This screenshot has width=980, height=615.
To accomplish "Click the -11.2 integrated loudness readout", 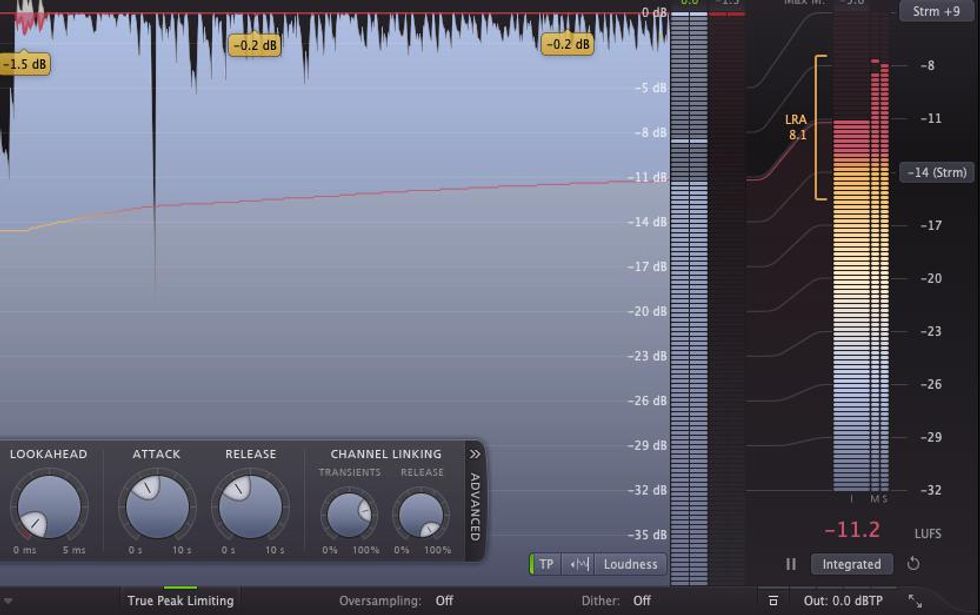I will (x=852, y=530).
